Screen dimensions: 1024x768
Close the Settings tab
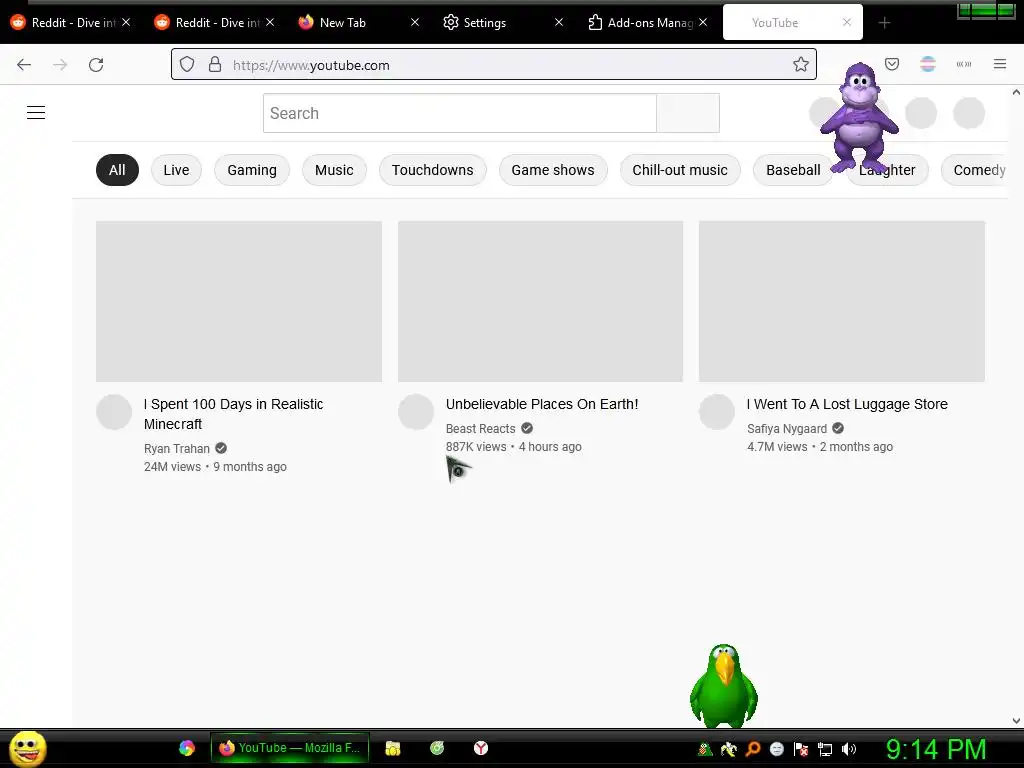click(x=559, y=22)
